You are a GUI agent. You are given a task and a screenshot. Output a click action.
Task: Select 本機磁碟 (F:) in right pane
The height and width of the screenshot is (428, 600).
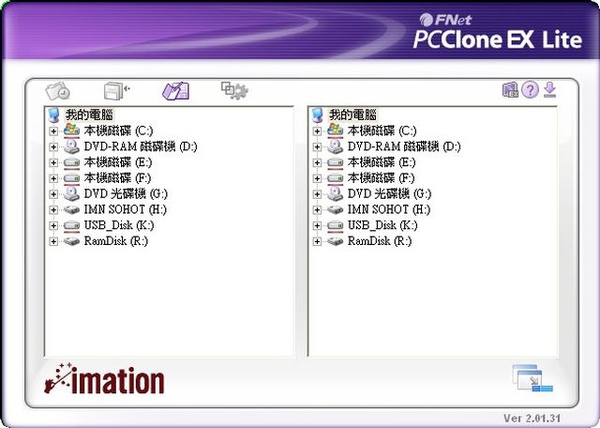(381, 178)
